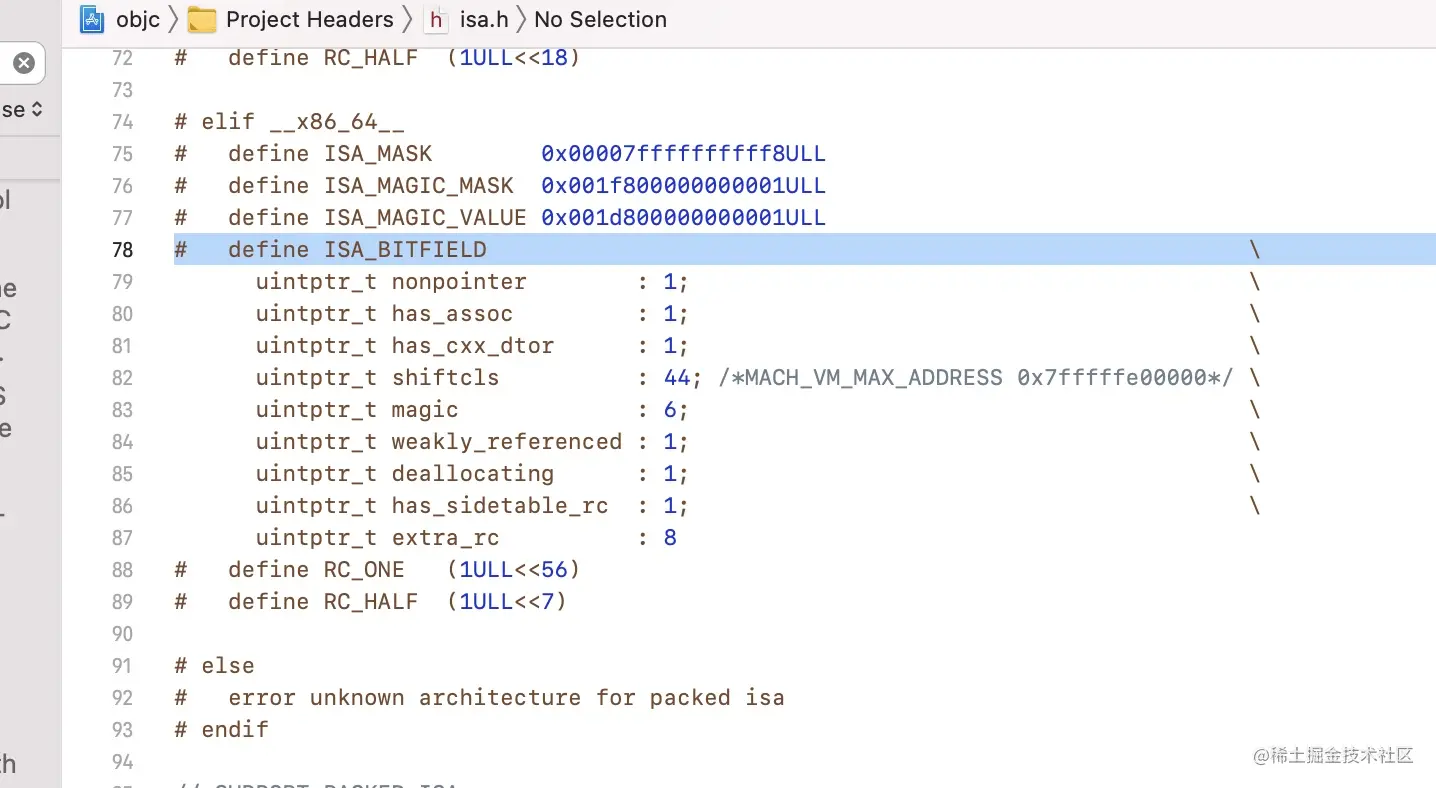Click the chevron separator after objc in jump bar
This screenshot has width=1436, height=788.
click(172, 18)
